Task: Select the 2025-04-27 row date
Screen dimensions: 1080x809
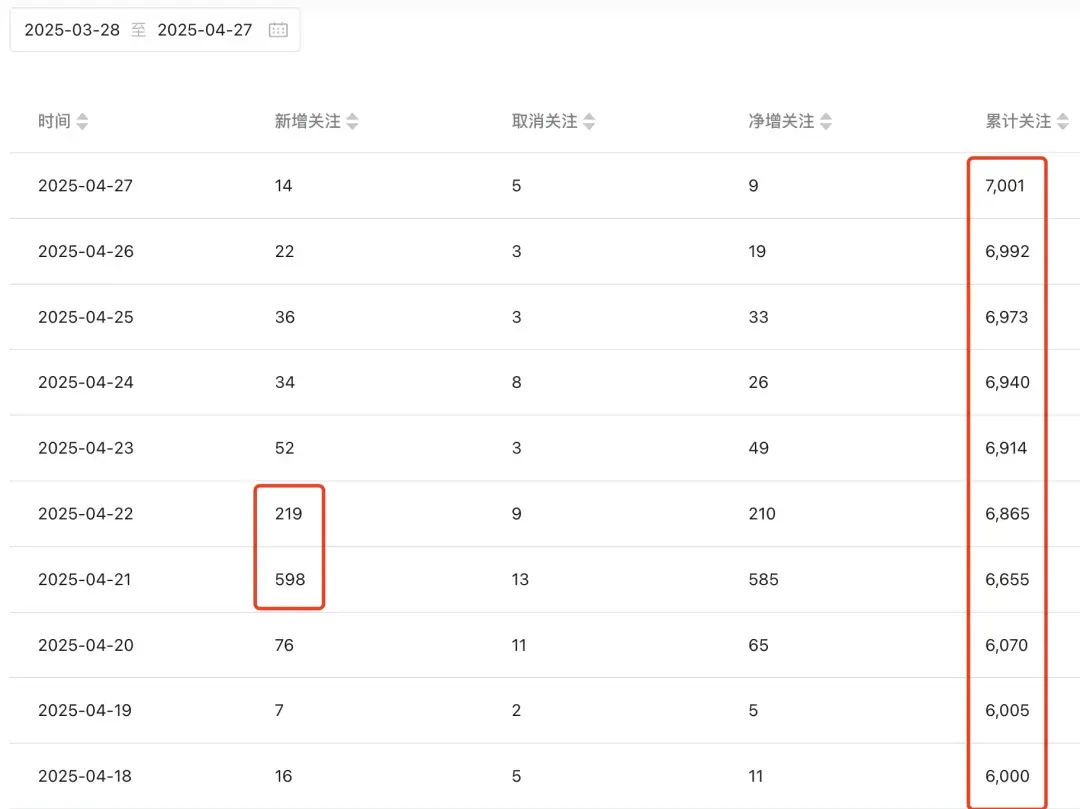Action: click(85, 186)
